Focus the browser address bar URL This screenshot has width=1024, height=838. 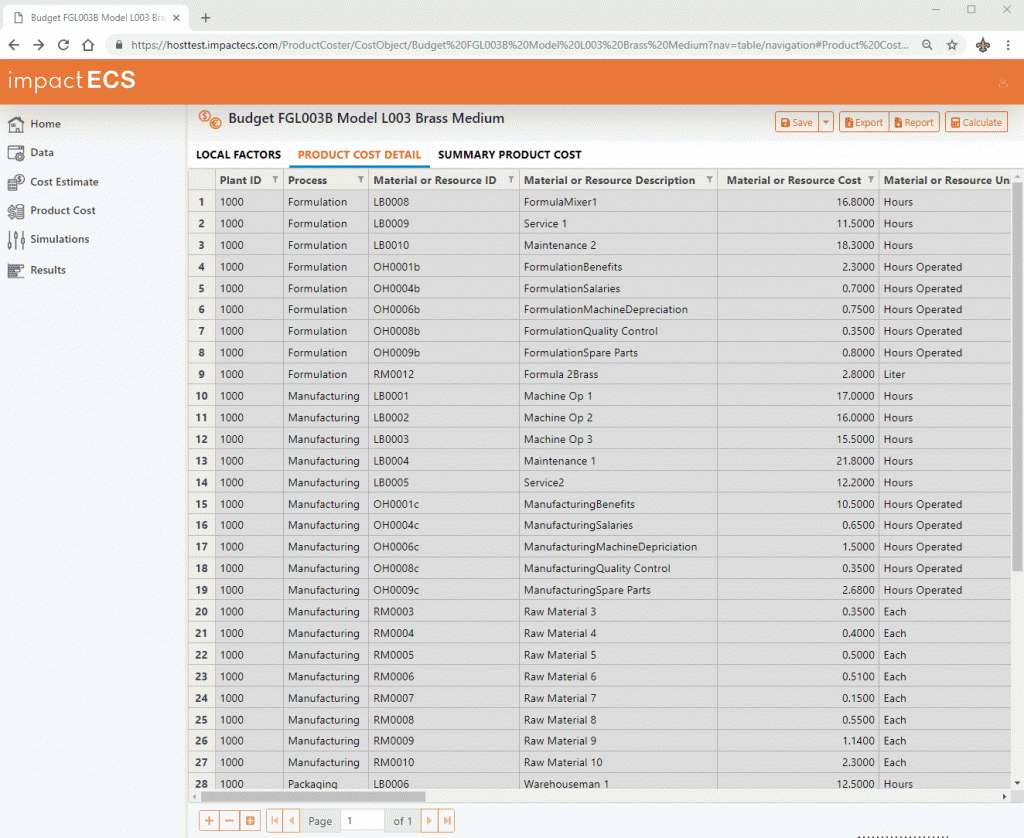click(519, 45)
